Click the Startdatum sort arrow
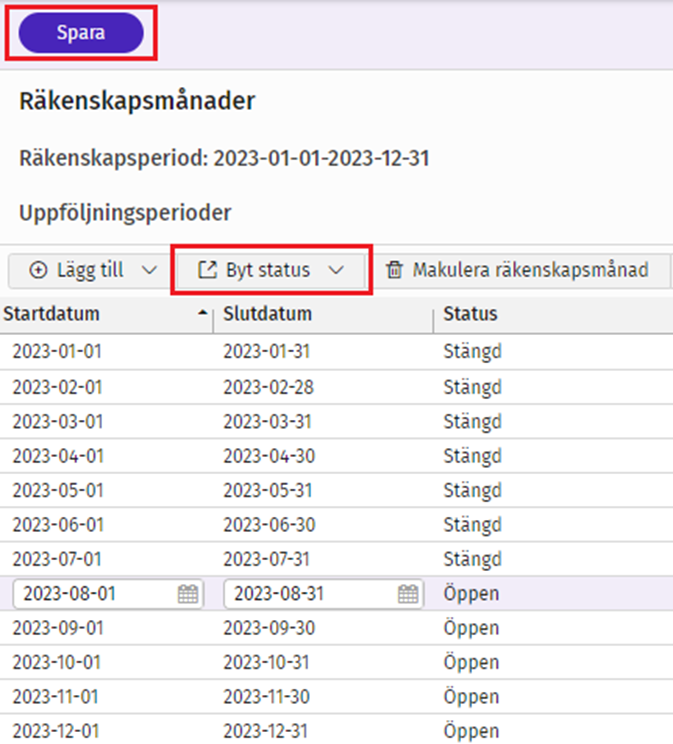This screenshot has width=673, height=744. [203, 312]
